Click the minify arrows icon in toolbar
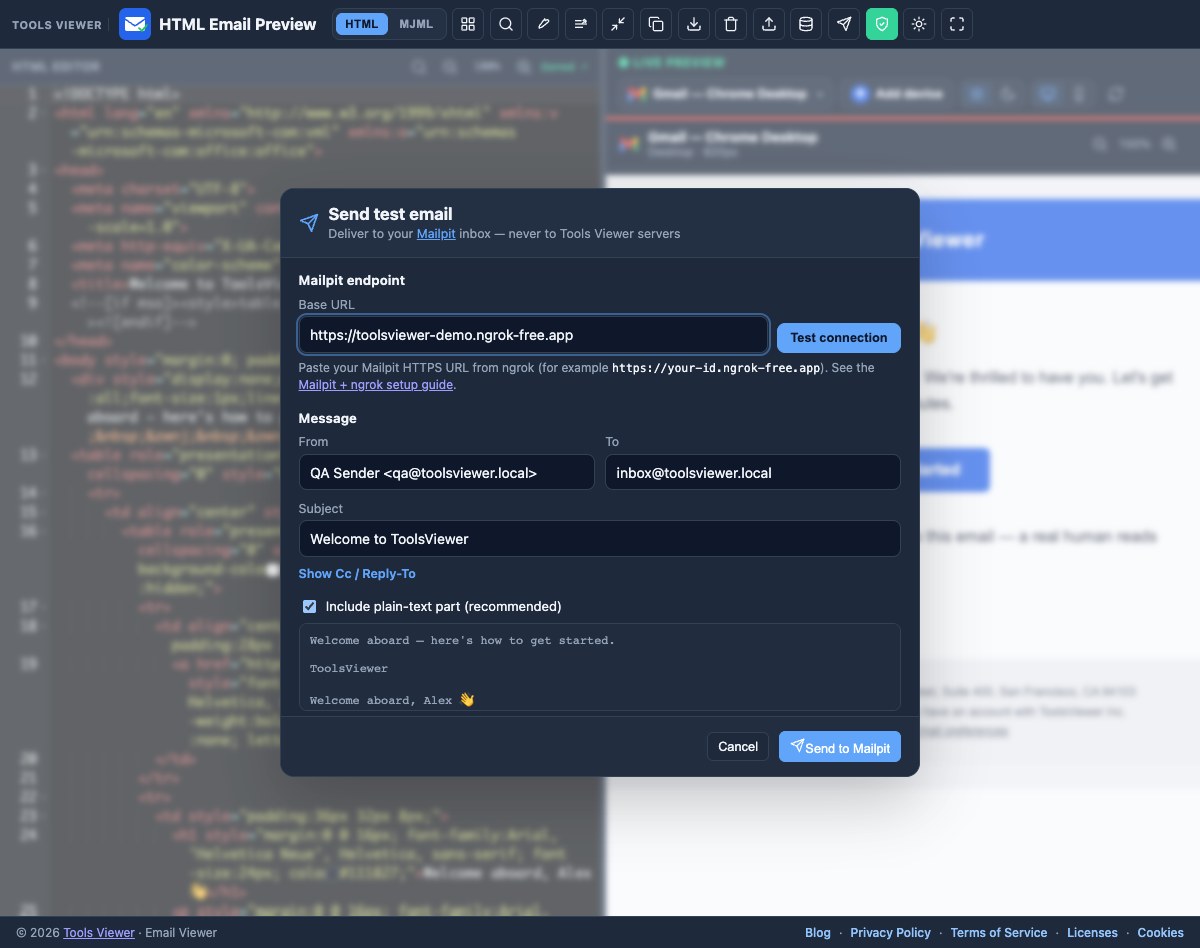The image size is (1200, 948). point(619,24)
